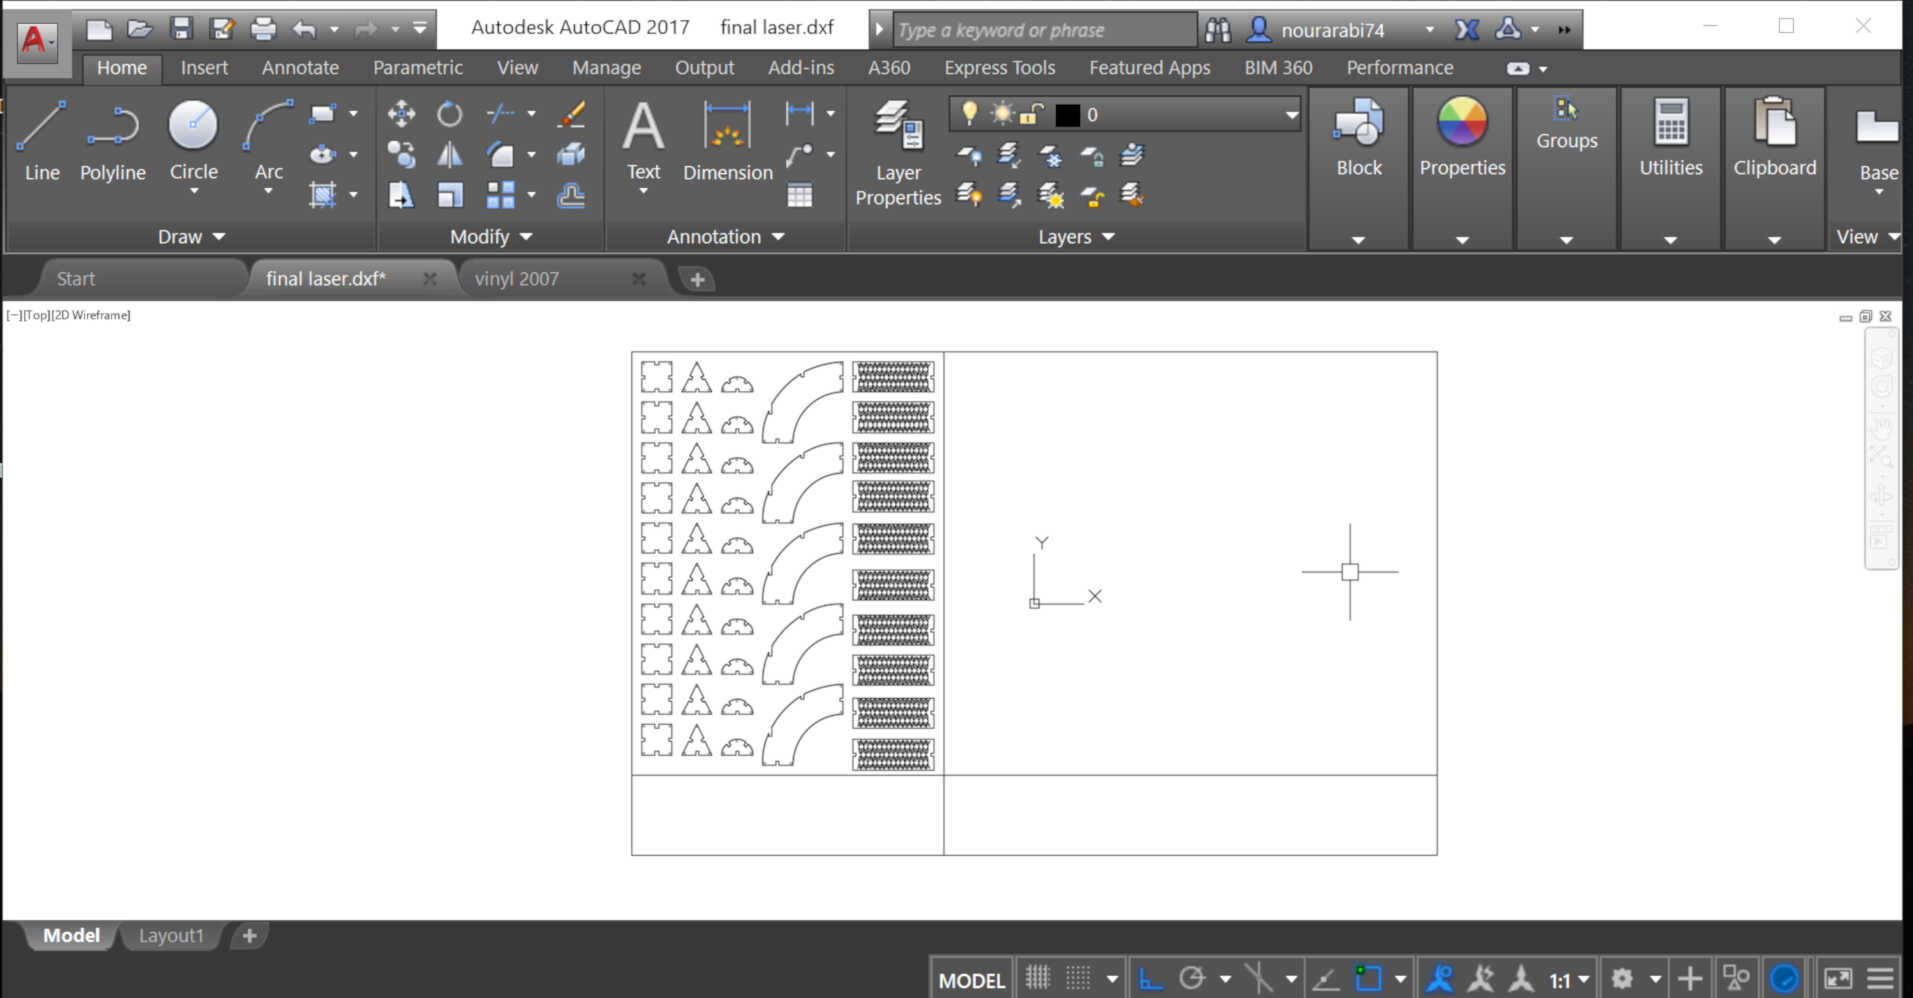Switch to vinyl 2007 drawing tab
The width and height of the screenshot is (1913, 998).
pos(517,279)
